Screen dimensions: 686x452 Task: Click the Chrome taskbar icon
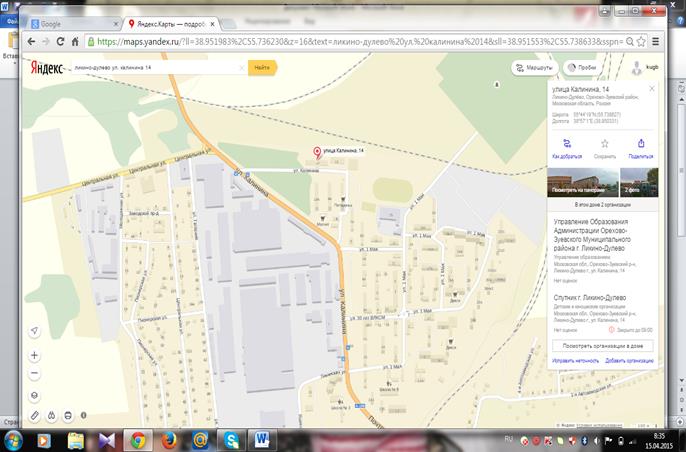(138, 441)
